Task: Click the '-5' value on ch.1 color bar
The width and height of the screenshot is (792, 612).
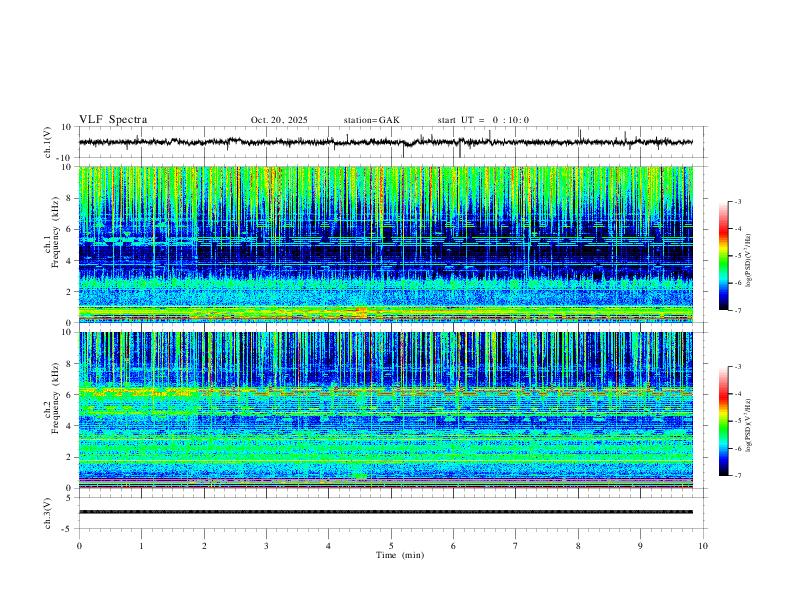Action: pyautogui.click(x=738, y=256)
